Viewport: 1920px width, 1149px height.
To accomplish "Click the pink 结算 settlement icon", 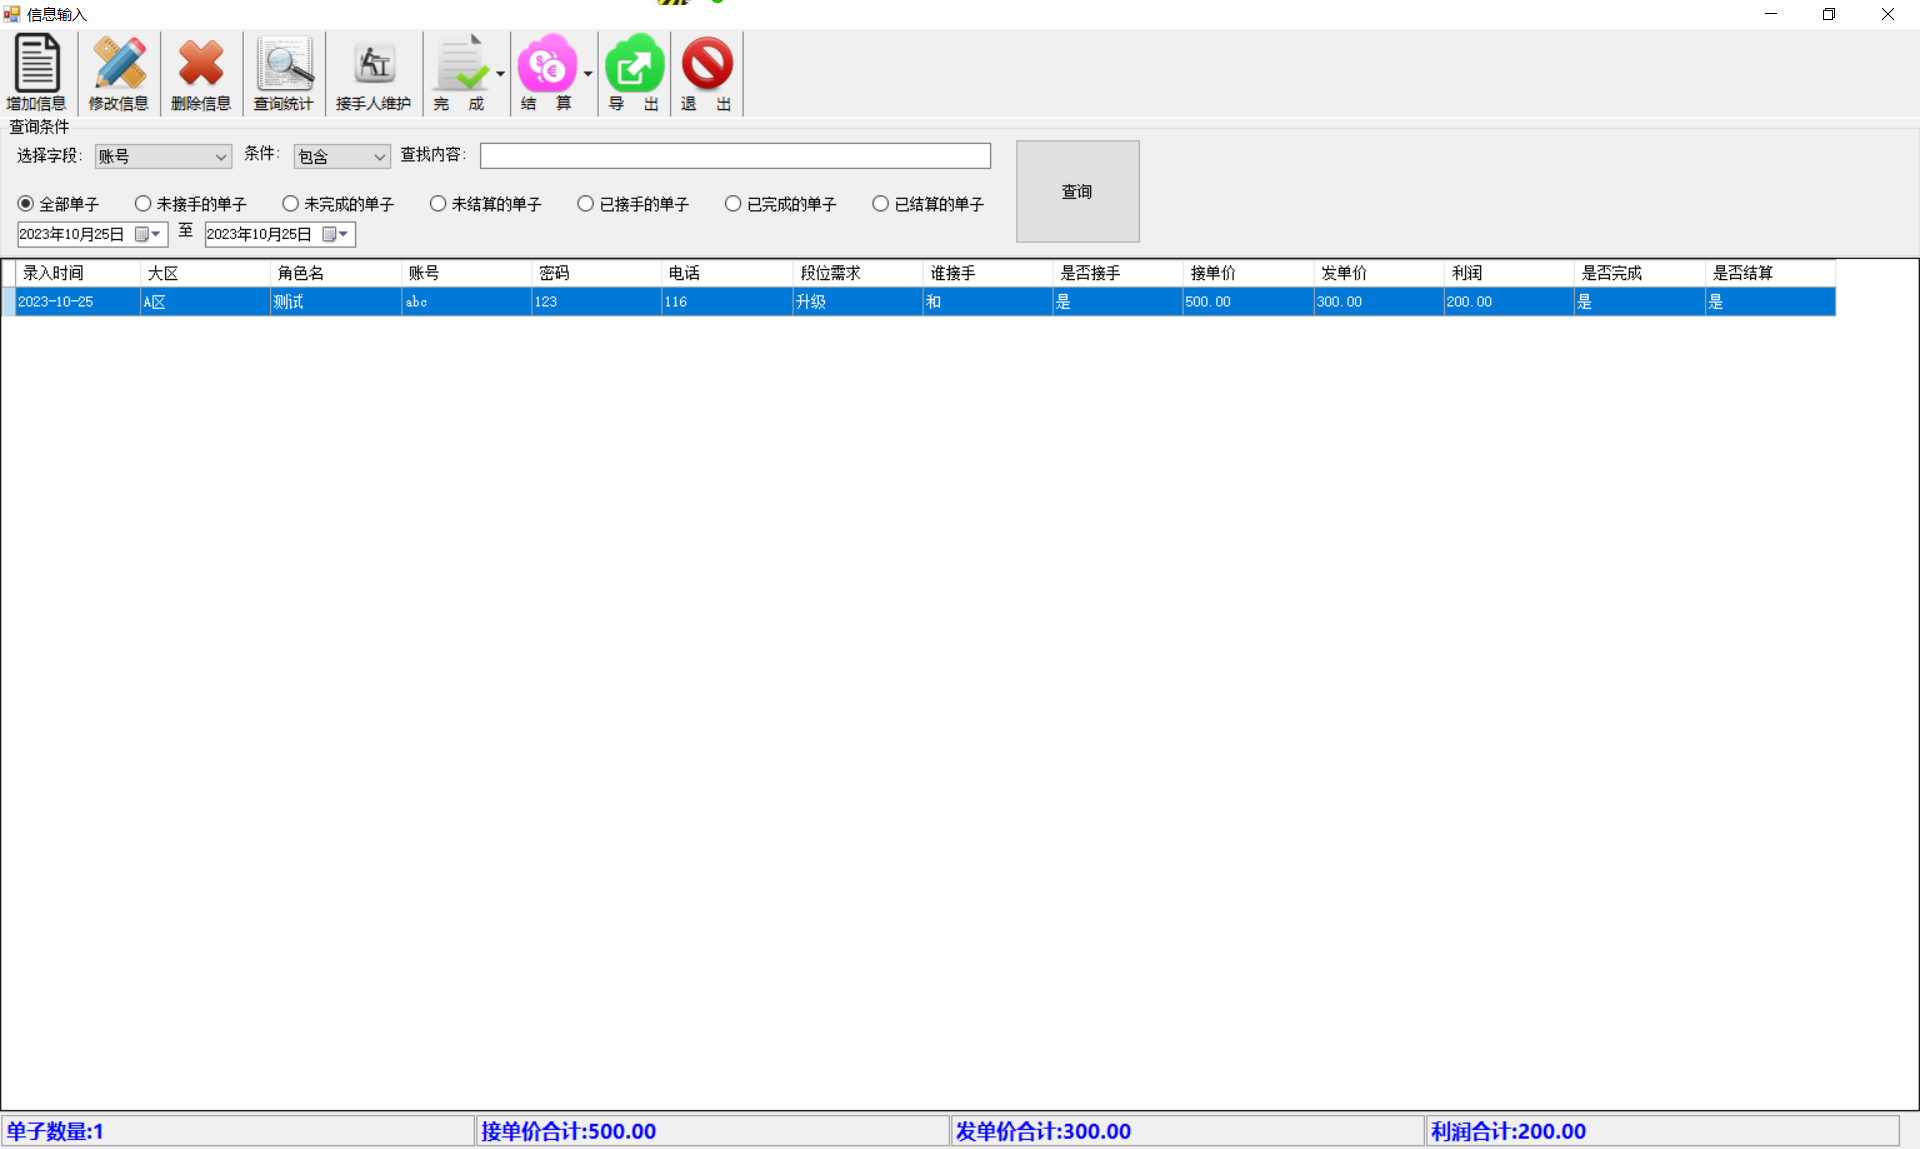I will tap(546, 64).
